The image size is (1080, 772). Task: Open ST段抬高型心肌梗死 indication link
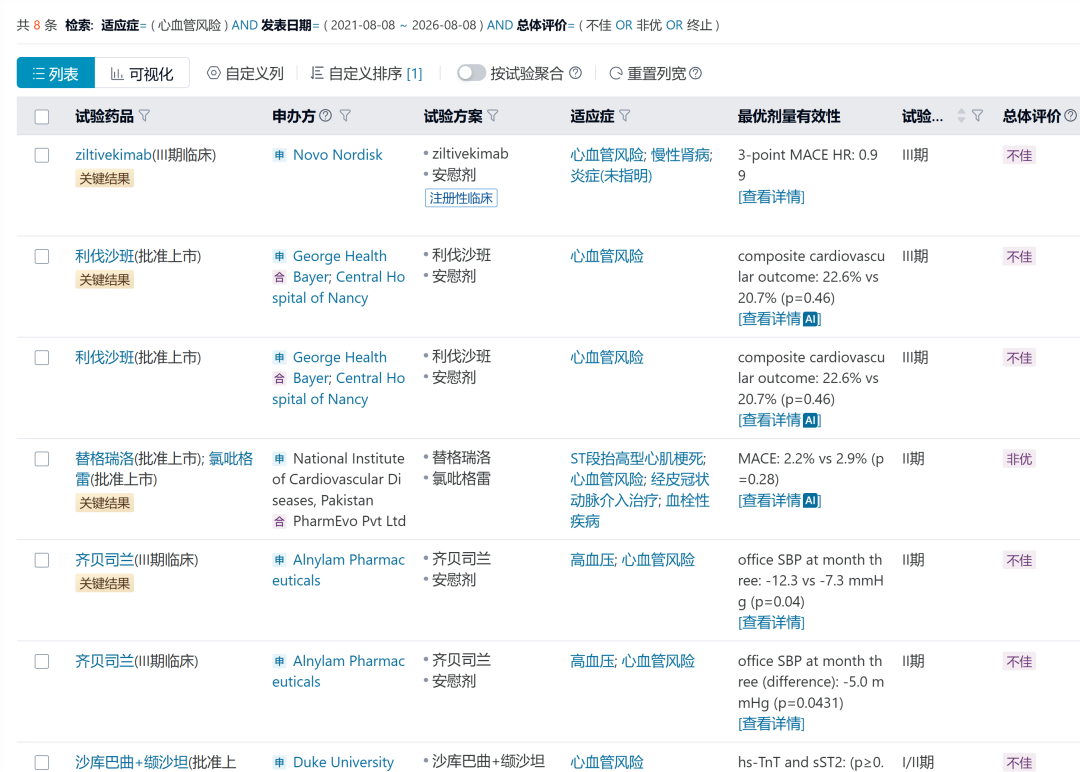(x=636, y=459)
